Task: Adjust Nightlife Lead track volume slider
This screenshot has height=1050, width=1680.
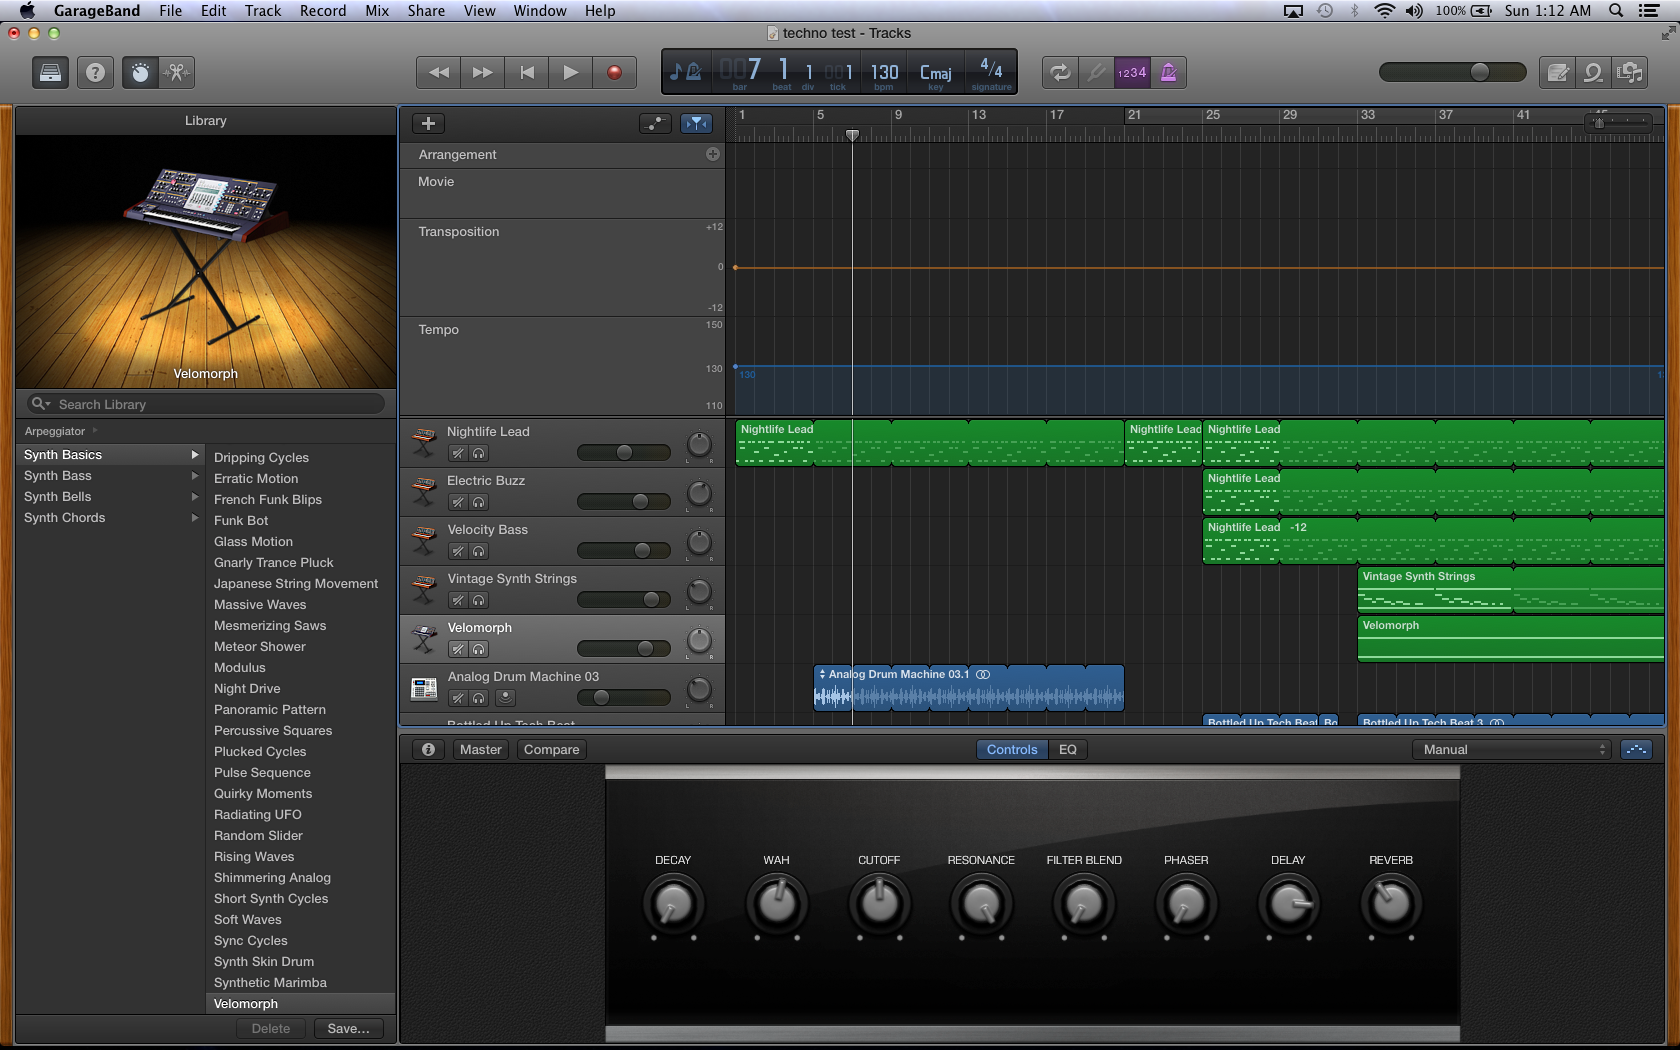Action: coord(624,452)
